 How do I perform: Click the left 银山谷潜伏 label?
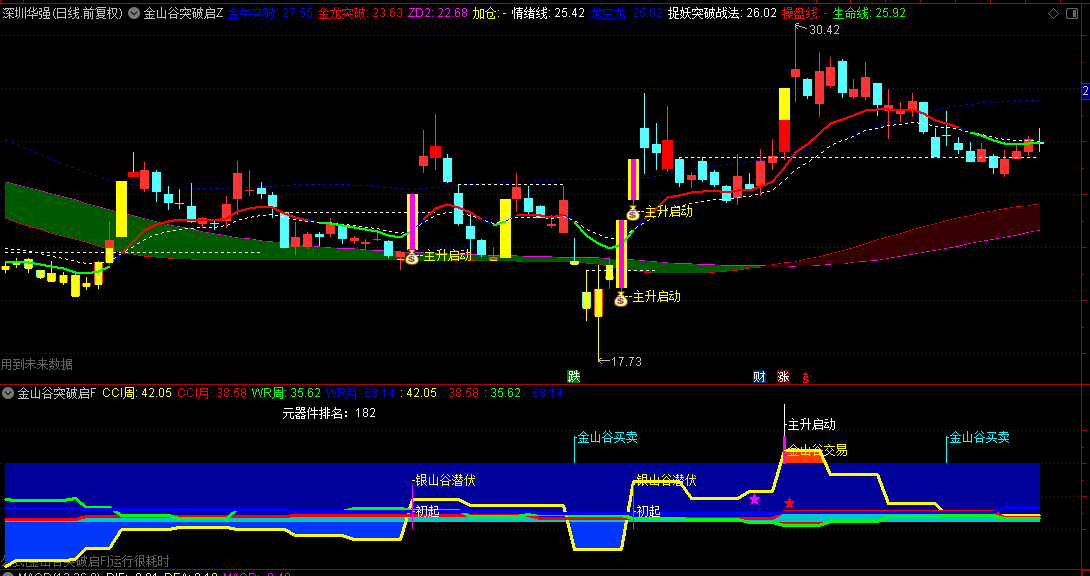446,481
